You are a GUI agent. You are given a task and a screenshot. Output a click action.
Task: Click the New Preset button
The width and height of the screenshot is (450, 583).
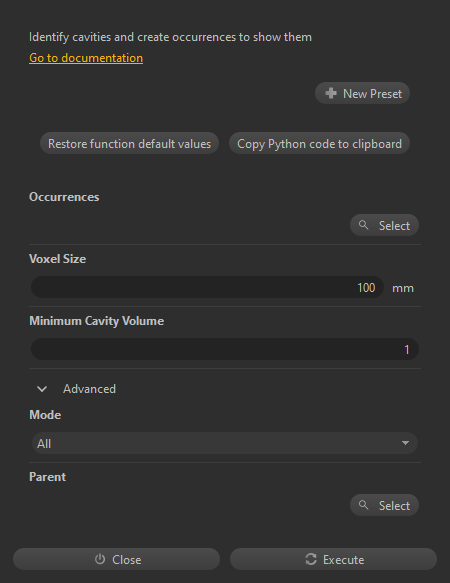click(x=362, y=93)
